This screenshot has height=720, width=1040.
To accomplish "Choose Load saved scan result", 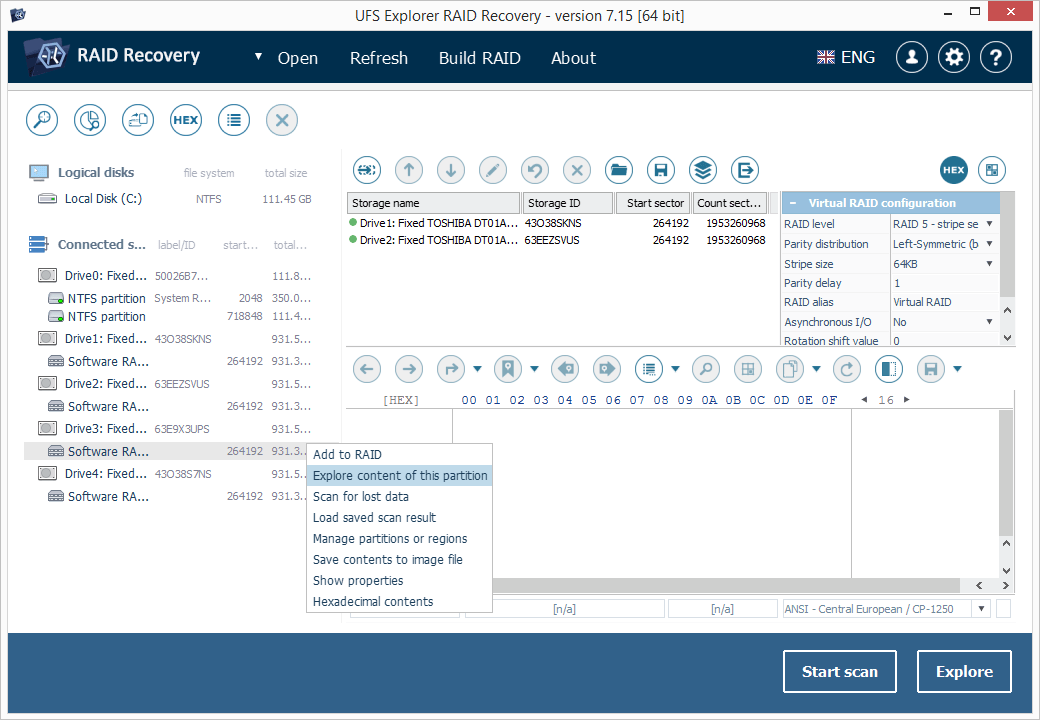I will (399, 518).
